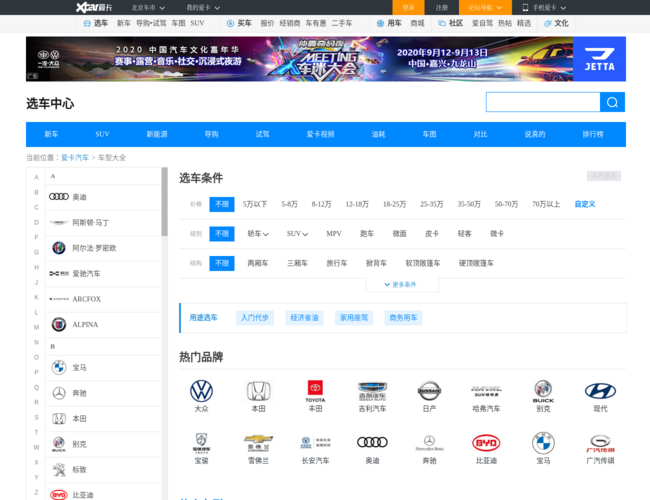Select the Honda logo in hot brands
The image size is (650, 500).
(258, 391)
